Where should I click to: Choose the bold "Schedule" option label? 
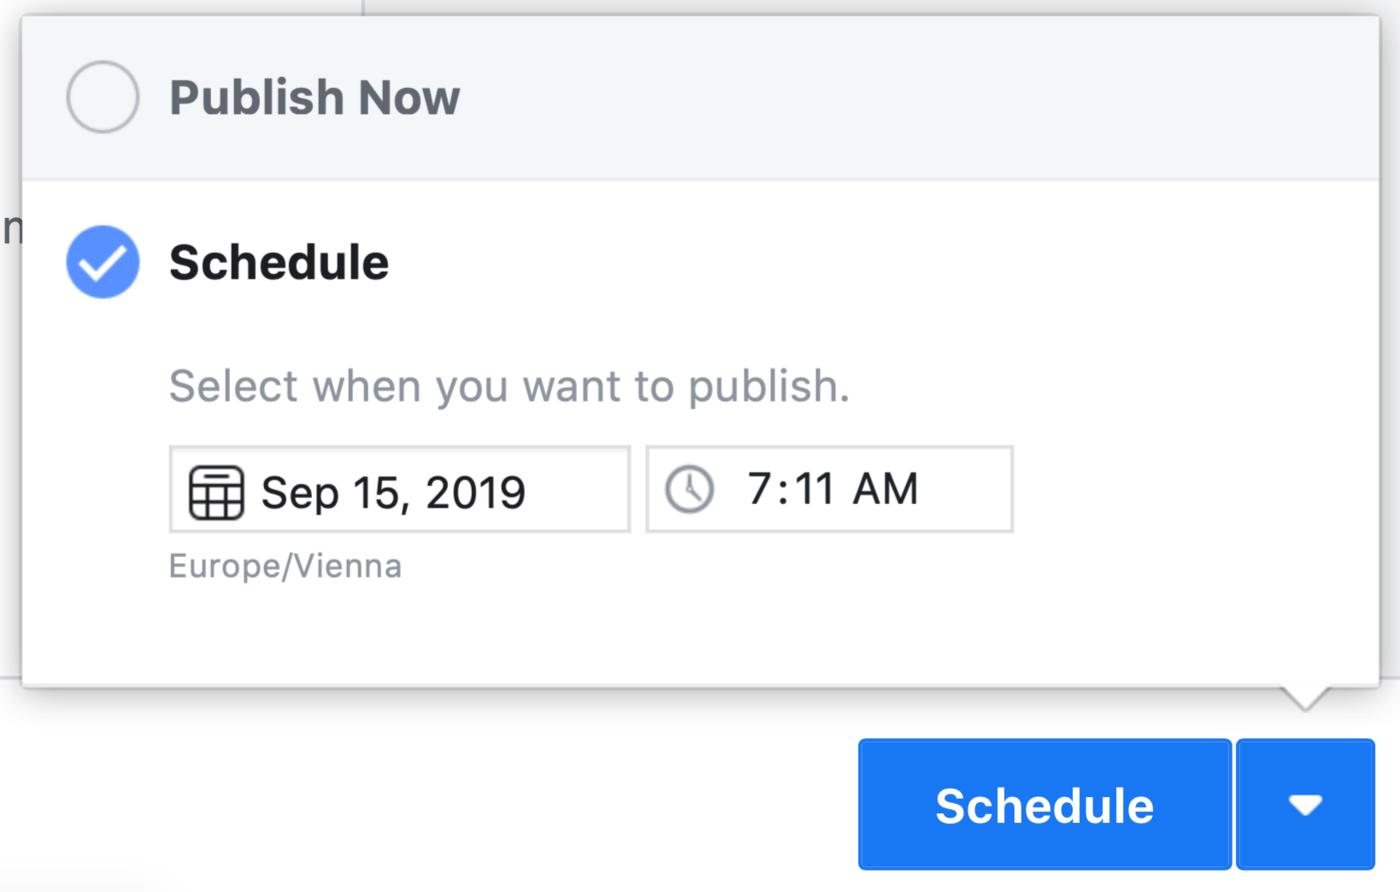click(x=279, y=263)
